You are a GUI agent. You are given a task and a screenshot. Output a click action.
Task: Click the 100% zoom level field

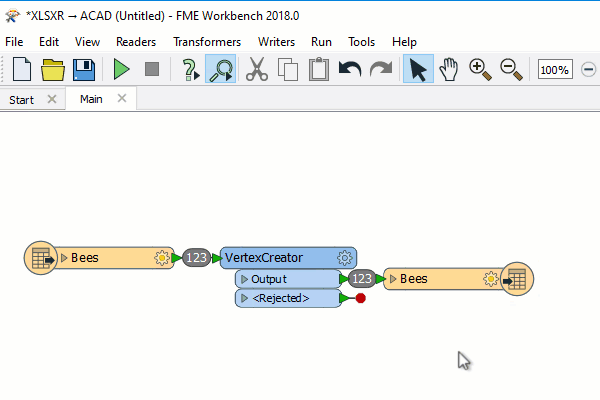pyautogui.click(x=555, y=69)
